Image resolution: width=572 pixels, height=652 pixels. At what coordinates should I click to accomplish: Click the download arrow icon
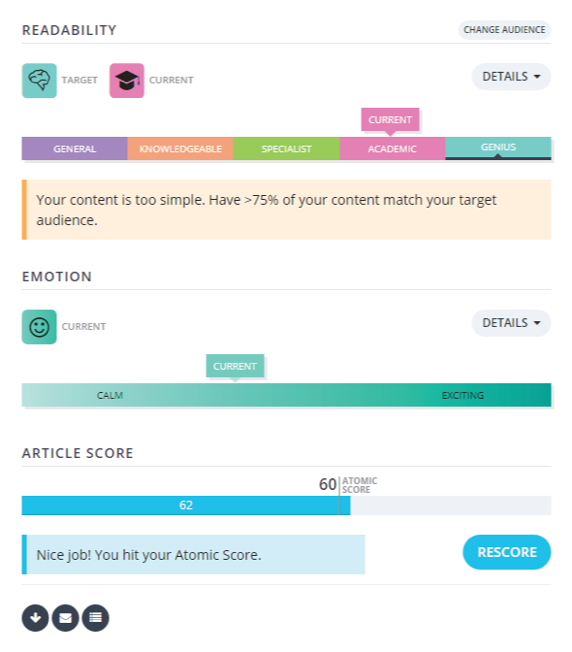click(x=35, y=618)
